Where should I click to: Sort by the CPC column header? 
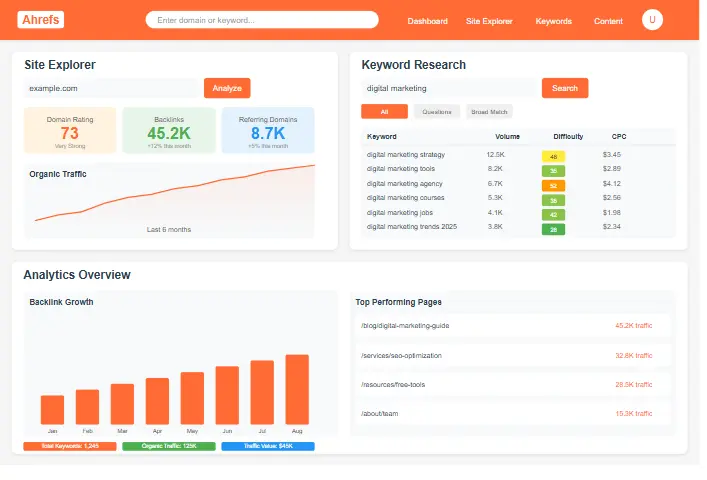tap(619, 136)
